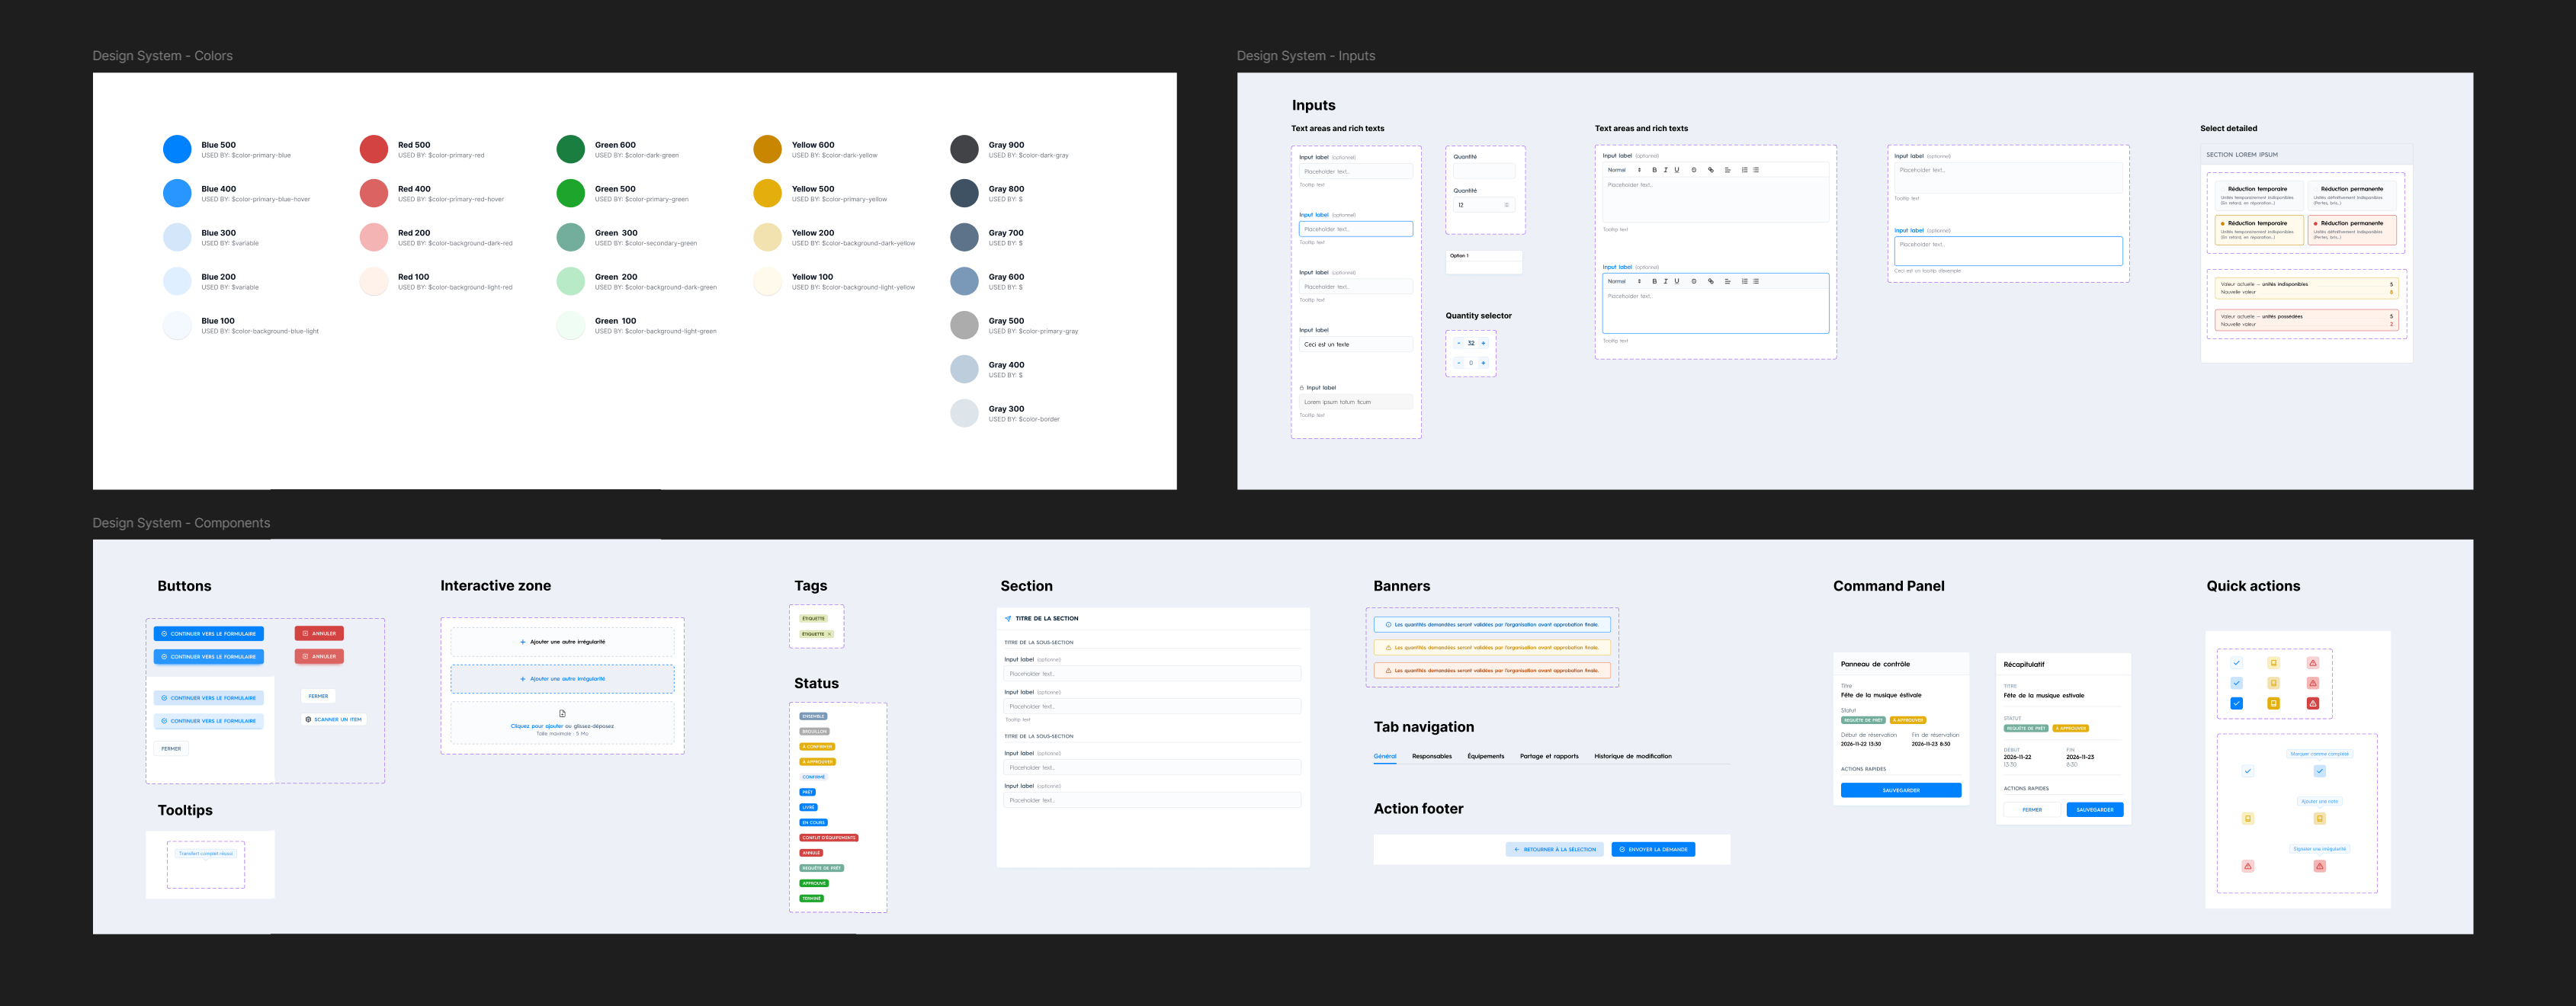Open the Partage et rapports tab
This screenshot has width=2576, height=1006.
[x=1549, y=756]
